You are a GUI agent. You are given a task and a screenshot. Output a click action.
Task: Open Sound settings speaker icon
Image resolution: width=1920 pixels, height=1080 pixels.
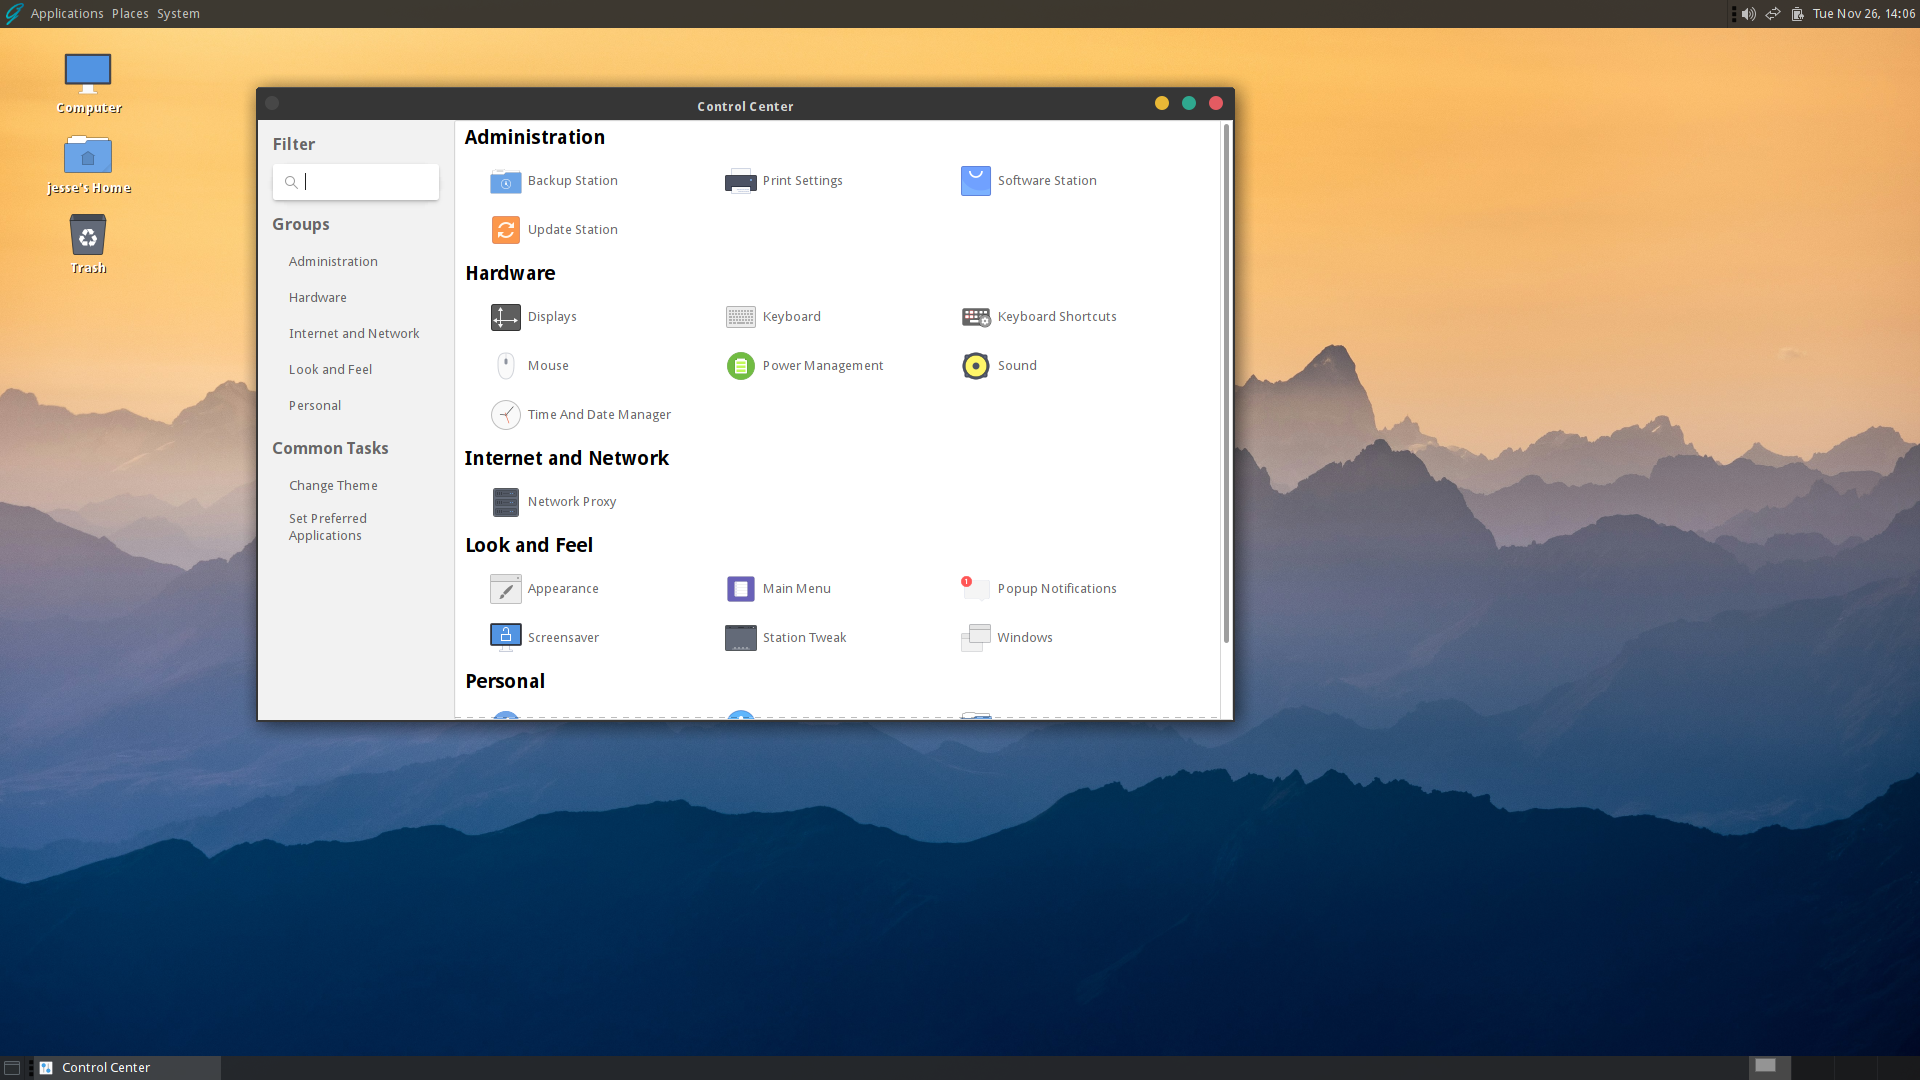(x=975, y=366)
